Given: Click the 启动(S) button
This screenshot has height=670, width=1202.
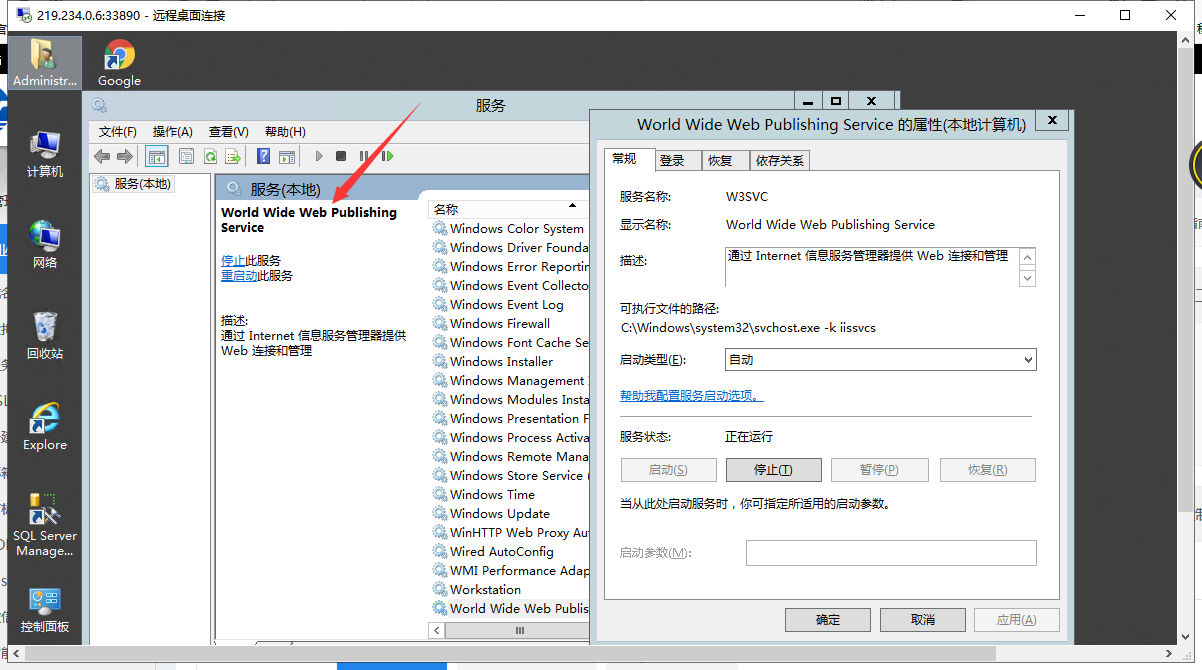Looking at the screenshot, I should [x=668, y=470].
